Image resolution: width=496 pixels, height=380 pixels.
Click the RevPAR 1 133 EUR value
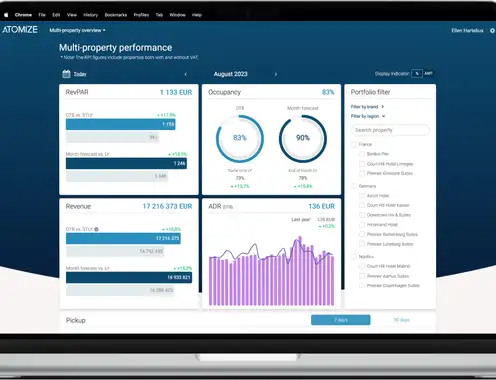click(176, 92)
